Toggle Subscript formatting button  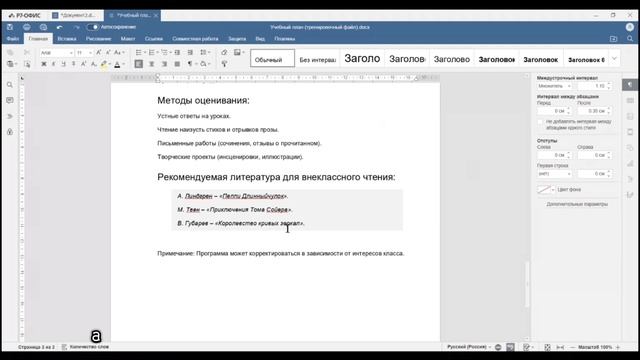(x=93, y=64)
